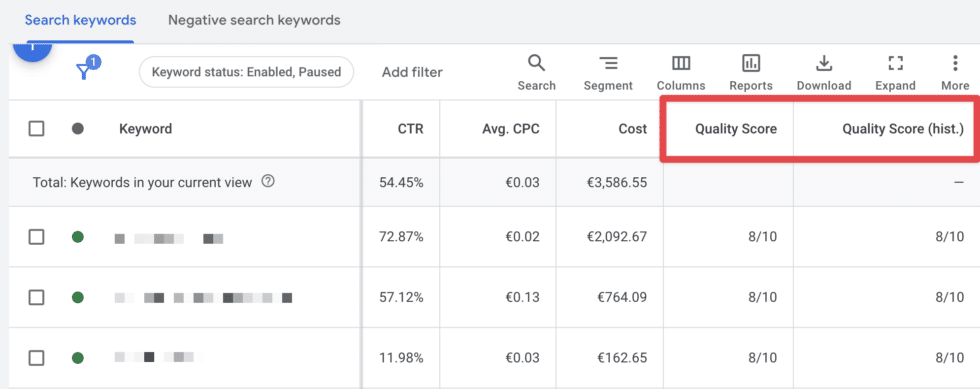Click the cost value €2,092.67

pos(616,237)
